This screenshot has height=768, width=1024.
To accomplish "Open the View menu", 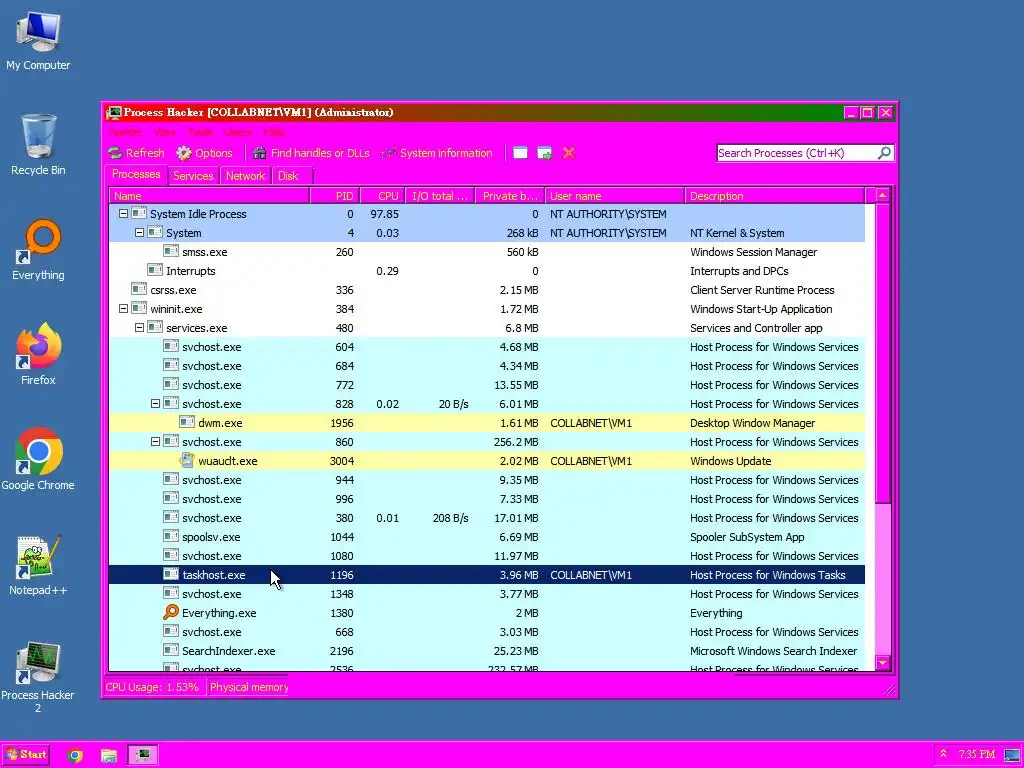I will [165, 133].
